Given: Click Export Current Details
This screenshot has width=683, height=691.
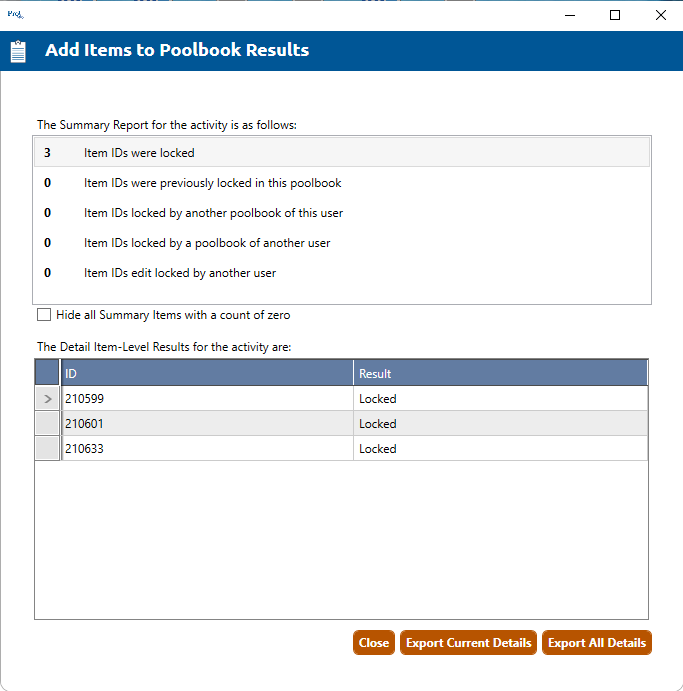Looking at the screenshot, I should click(468, 643).
